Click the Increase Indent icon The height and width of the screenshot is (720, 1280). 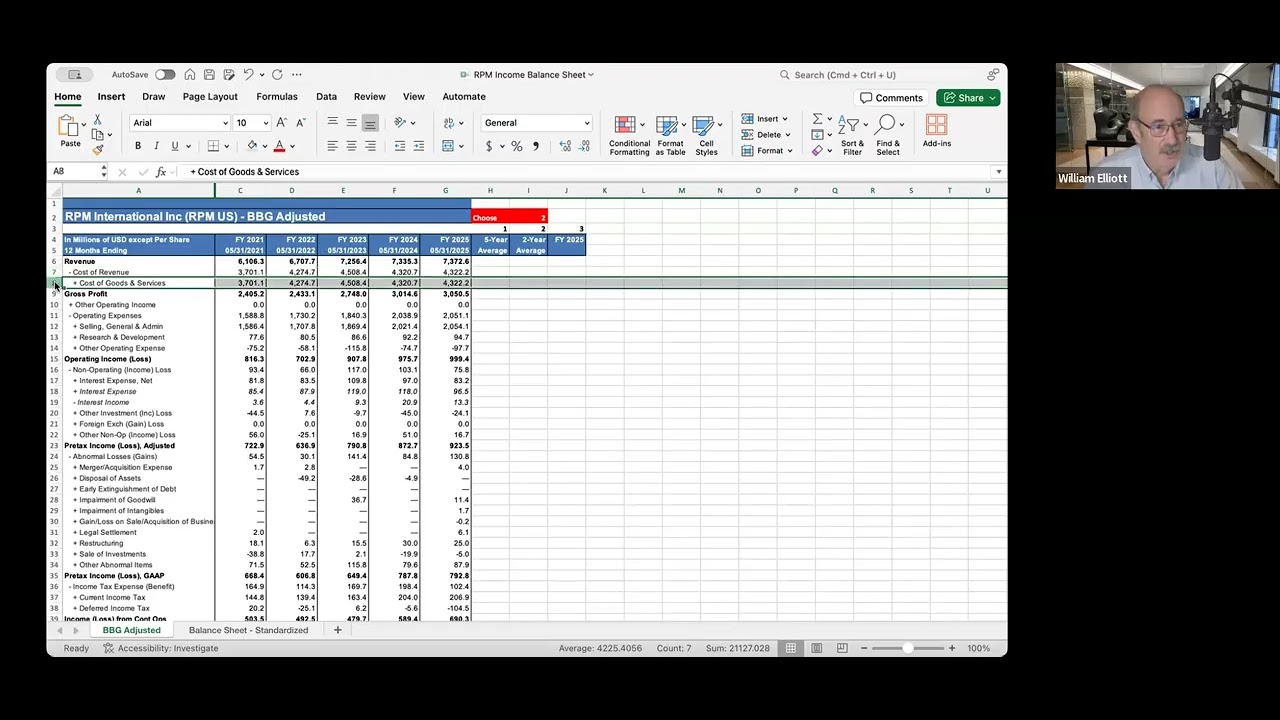click(x=419, y=146)
